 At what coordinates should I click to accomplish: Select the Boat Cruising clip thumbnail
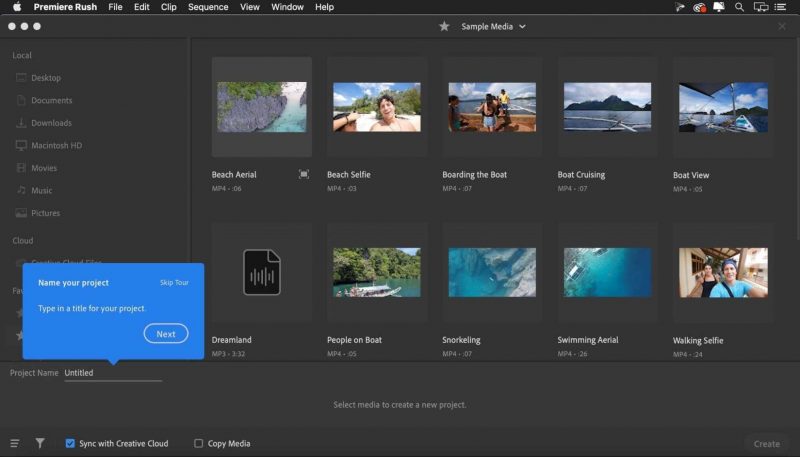607,107
